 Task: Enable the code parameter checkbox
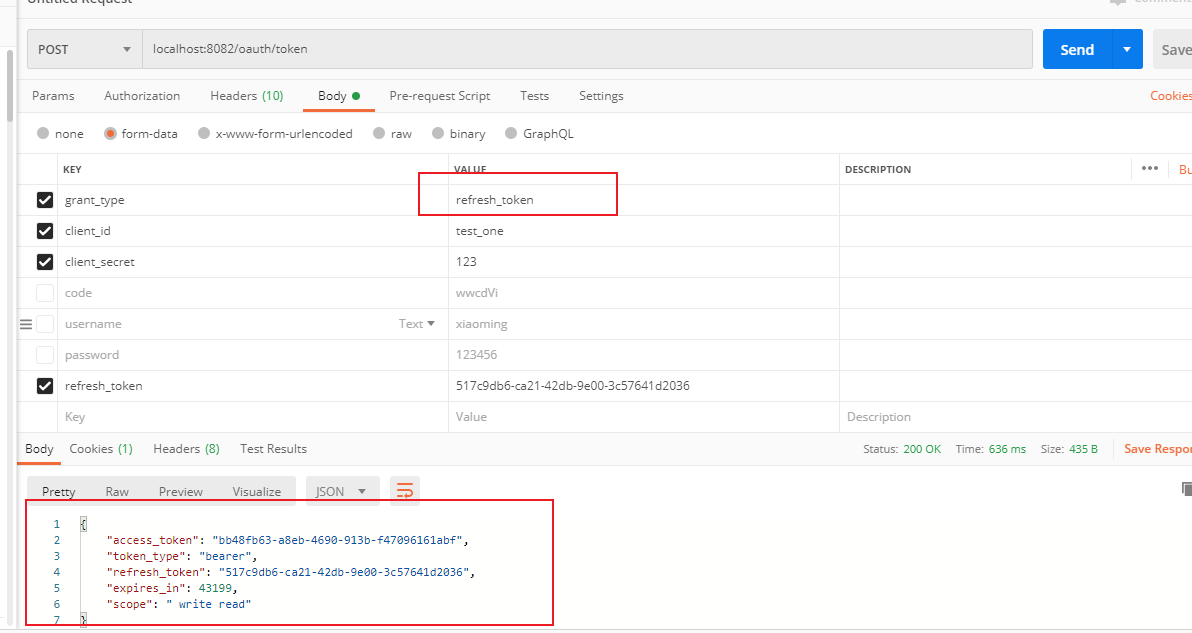pyautogui.click(x=44, y=292)
